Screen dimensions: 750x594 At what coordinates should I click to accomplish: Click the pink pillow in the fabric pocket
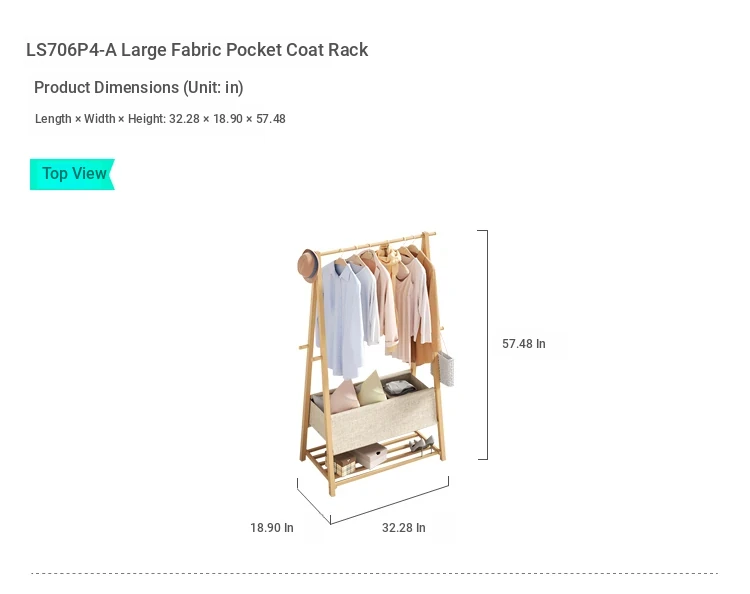click(344, 396)
